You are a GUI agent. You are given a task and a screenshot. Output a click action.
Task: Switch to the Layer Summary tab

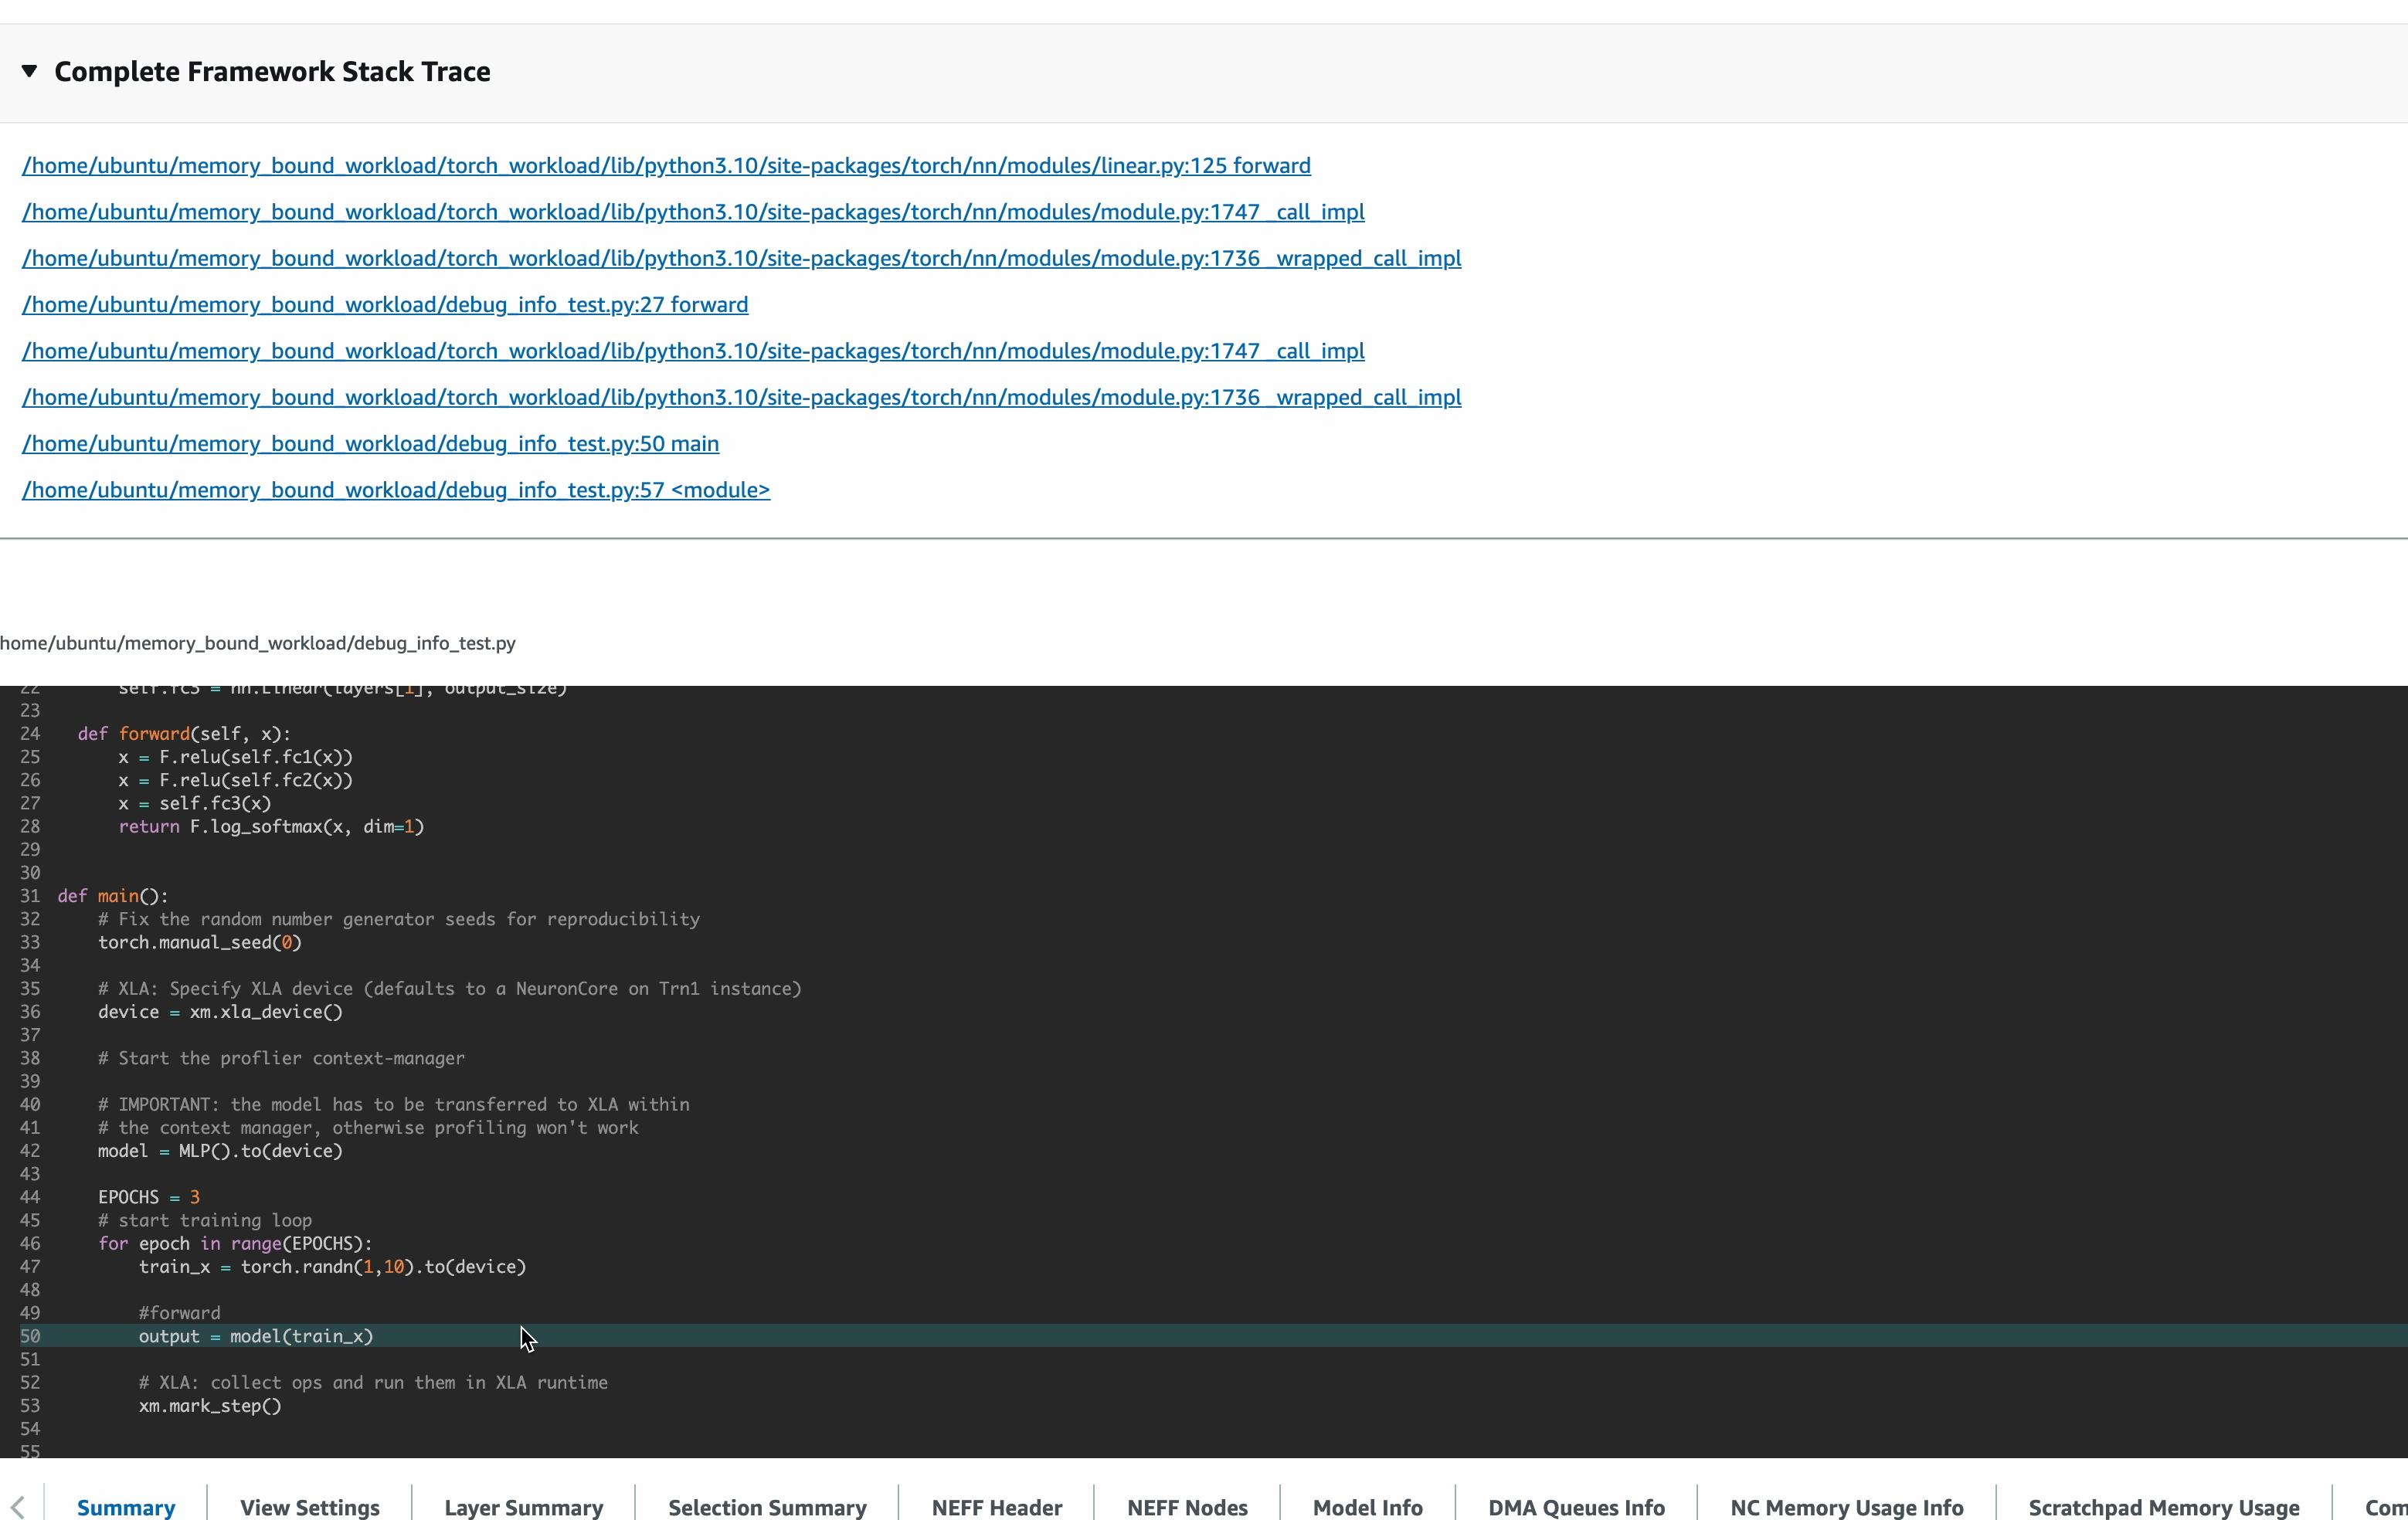pos(523,1506)
